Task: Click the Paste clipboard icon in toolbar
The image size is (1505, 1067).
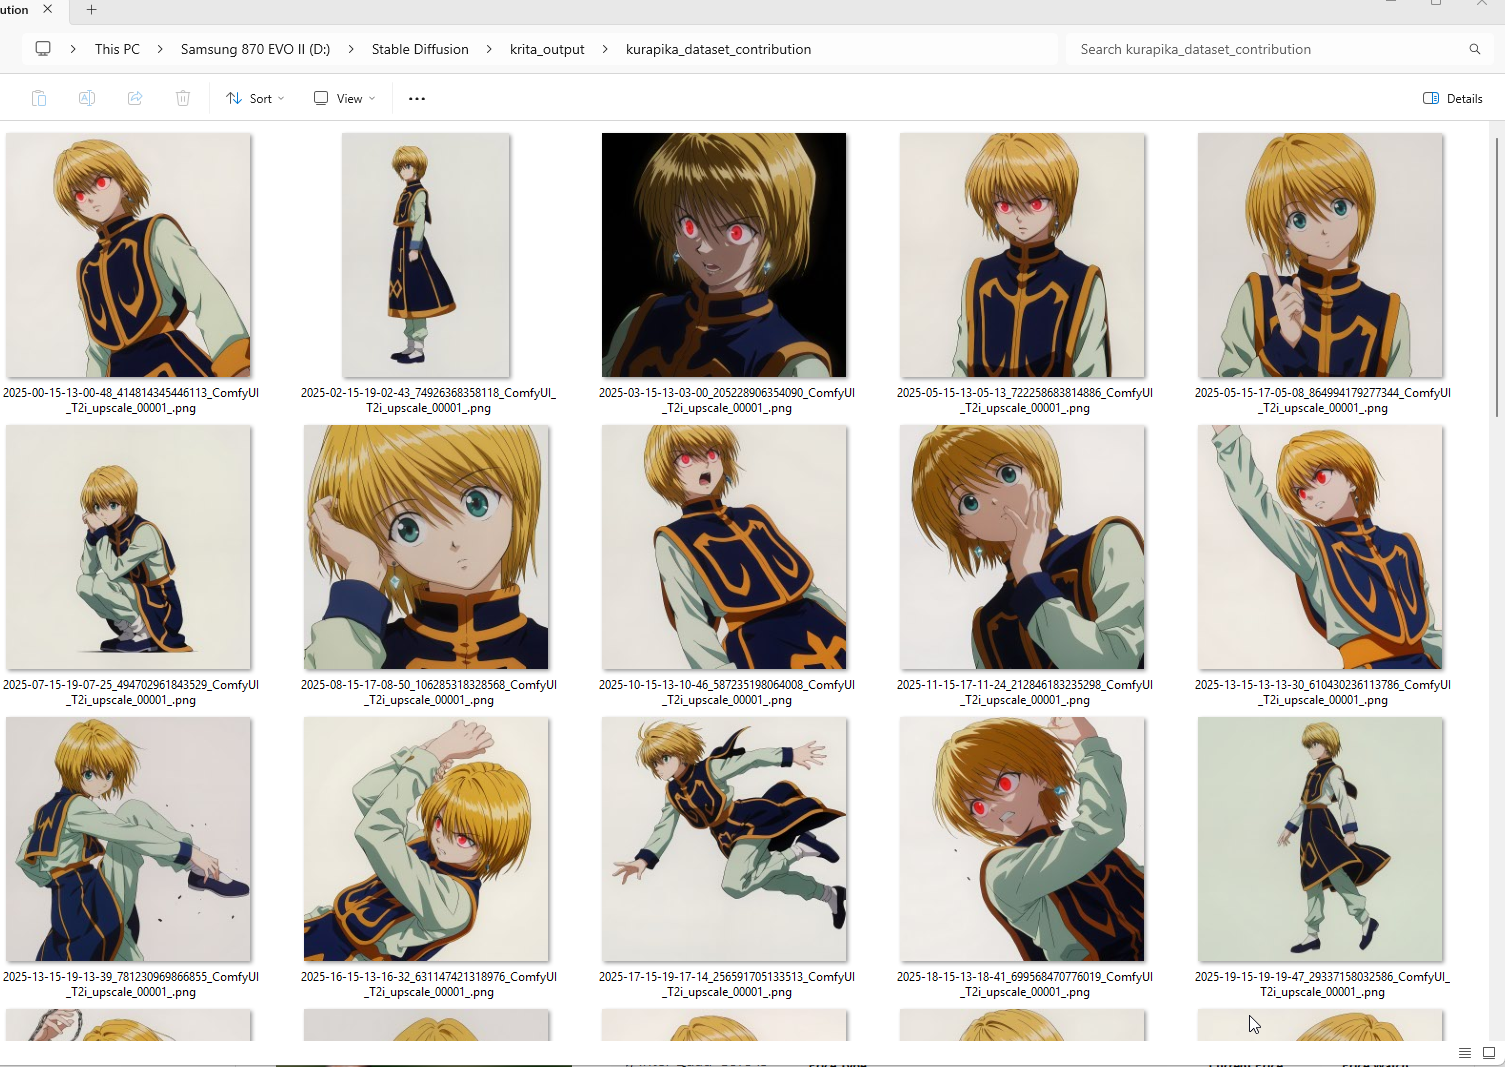Action: pyautogui.click(x=39, y=98)
